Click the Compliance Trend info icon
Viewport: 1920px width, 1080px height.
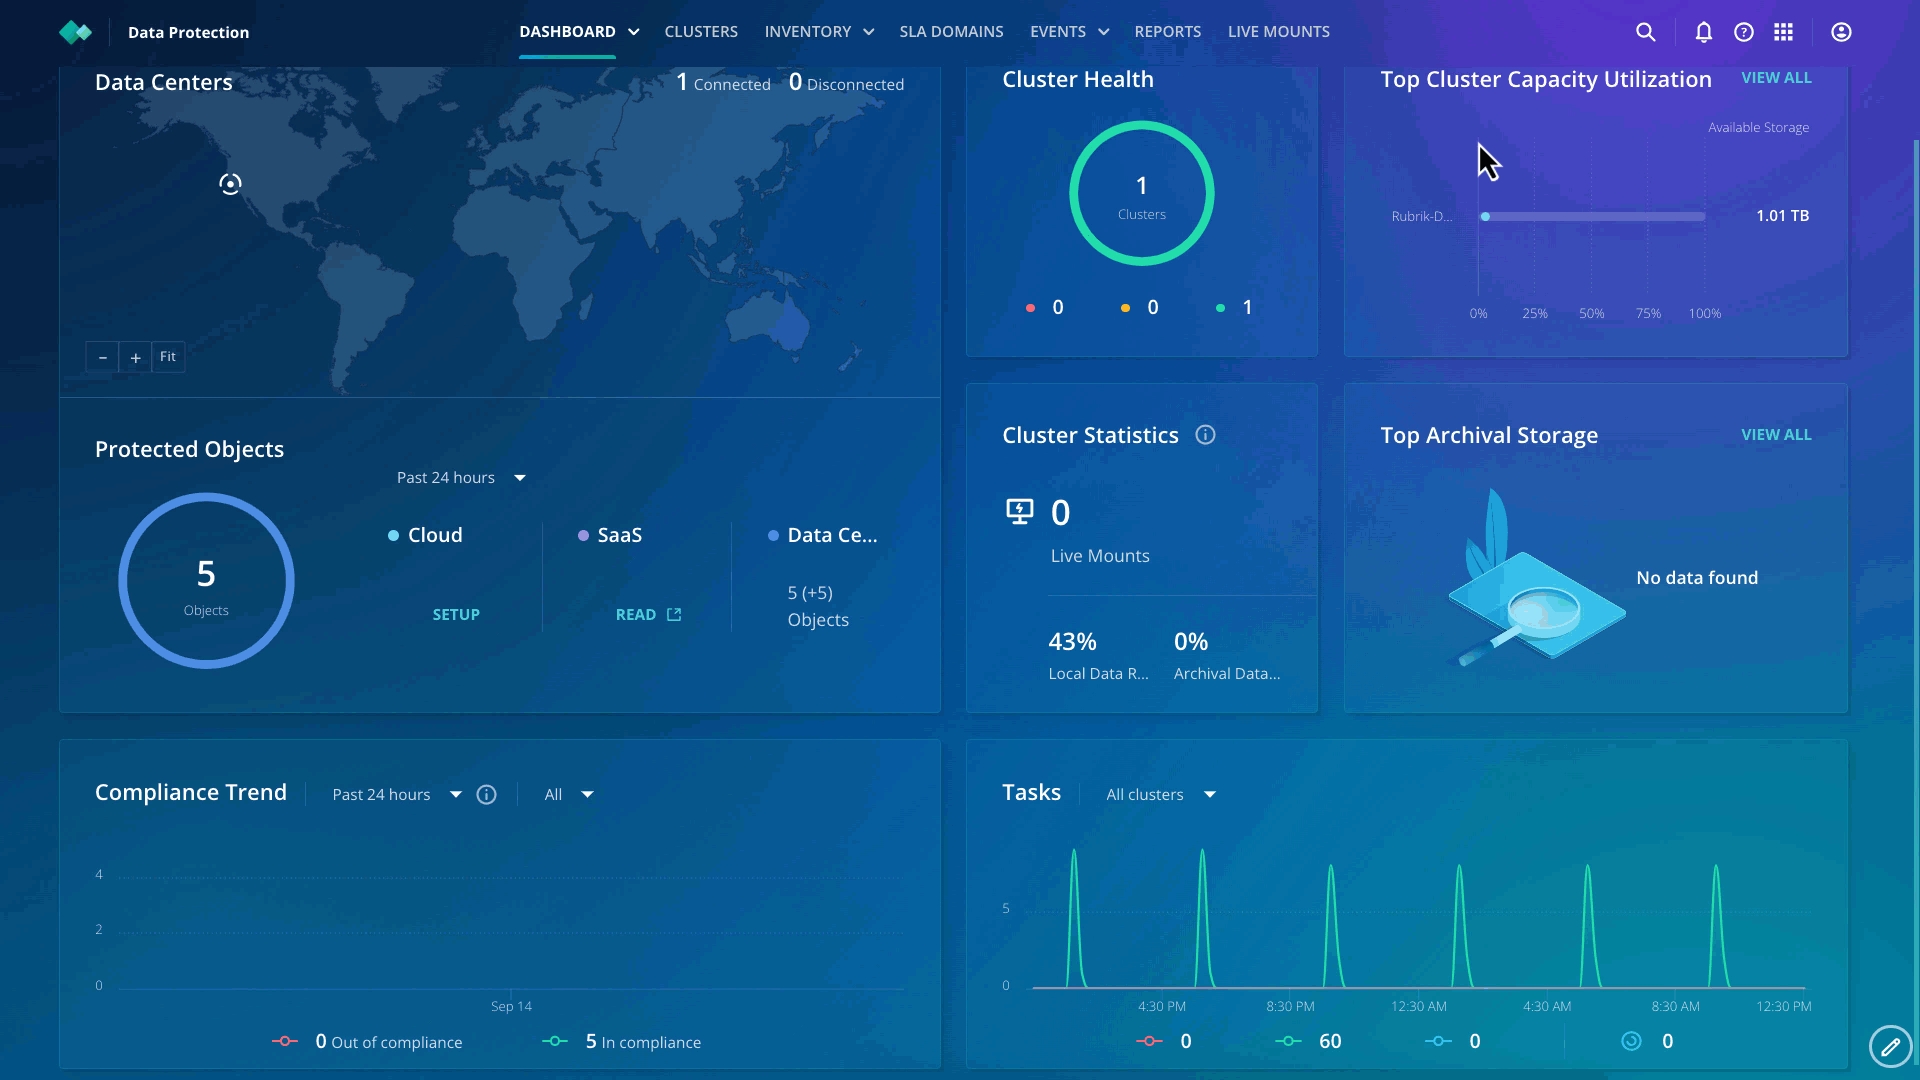tap(487, 795)
